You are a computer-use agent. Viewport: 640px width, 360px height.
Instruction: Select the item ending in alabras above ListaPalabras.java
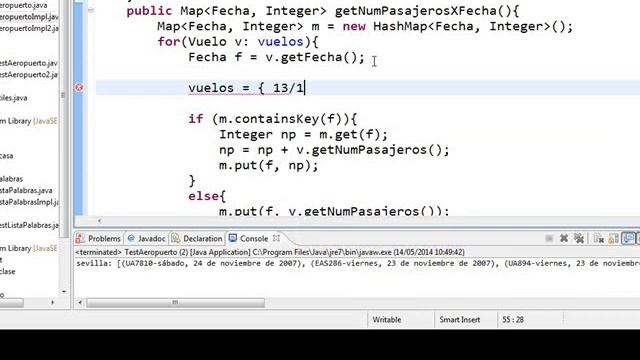point(11,179)
